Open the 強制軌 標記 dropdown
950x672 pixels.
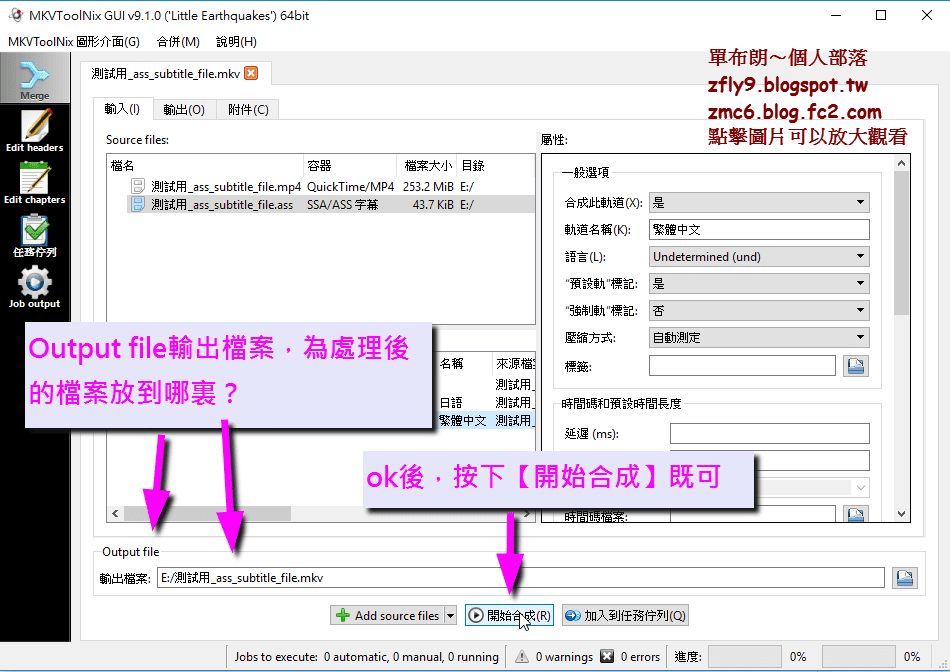[x=759, y=310]
